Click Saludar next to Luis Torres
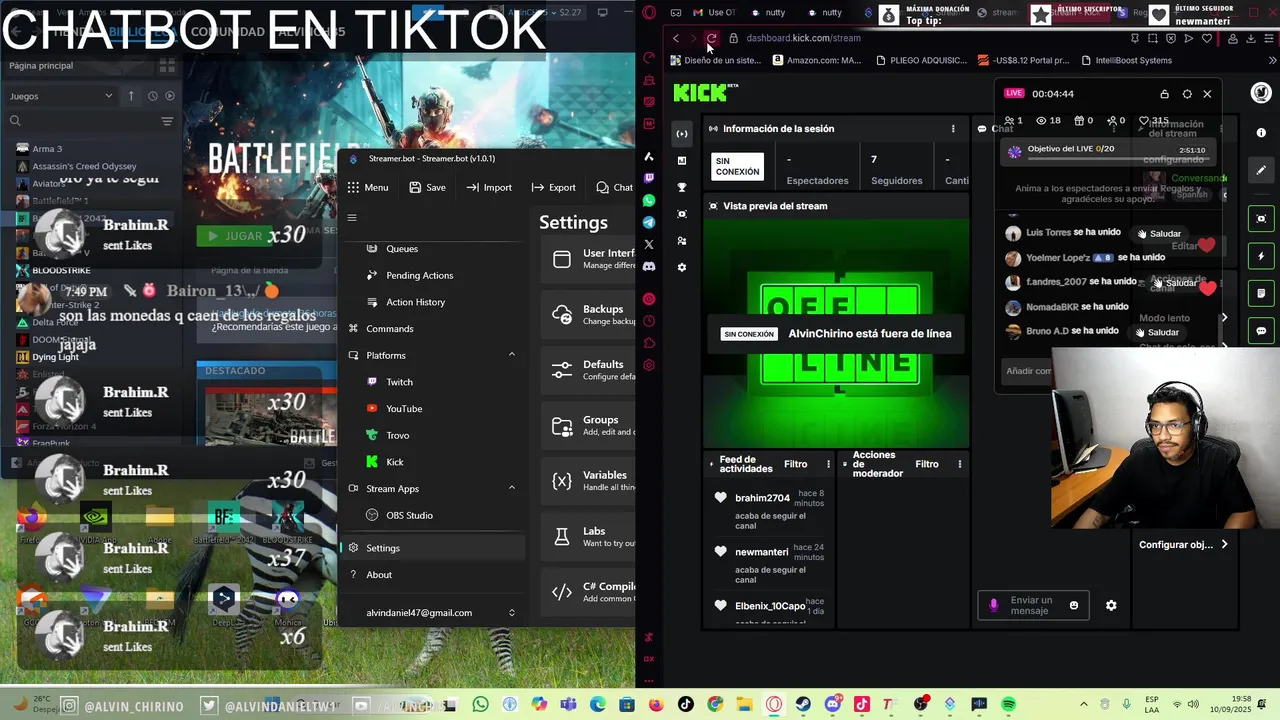Screen dimensions: 1280x720 click(1159, 233)
